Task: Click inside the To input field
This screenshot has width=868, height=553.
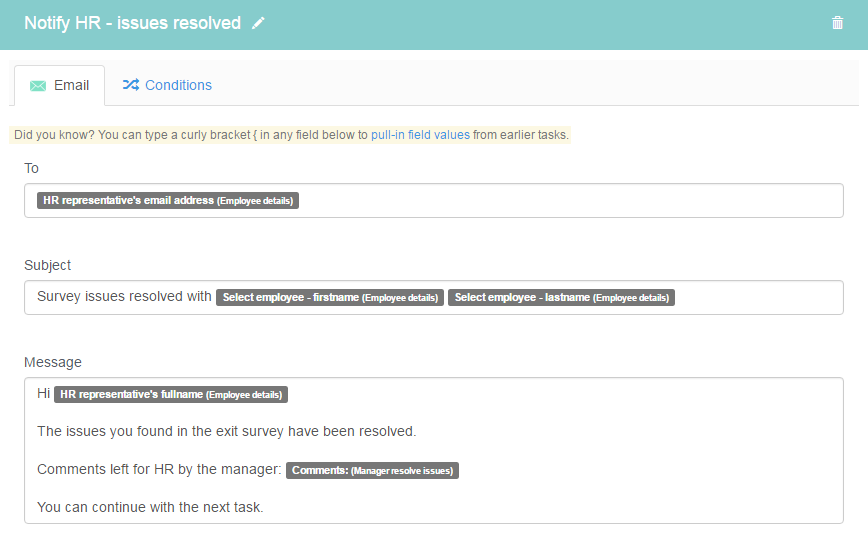Action: tap(433, 200)
